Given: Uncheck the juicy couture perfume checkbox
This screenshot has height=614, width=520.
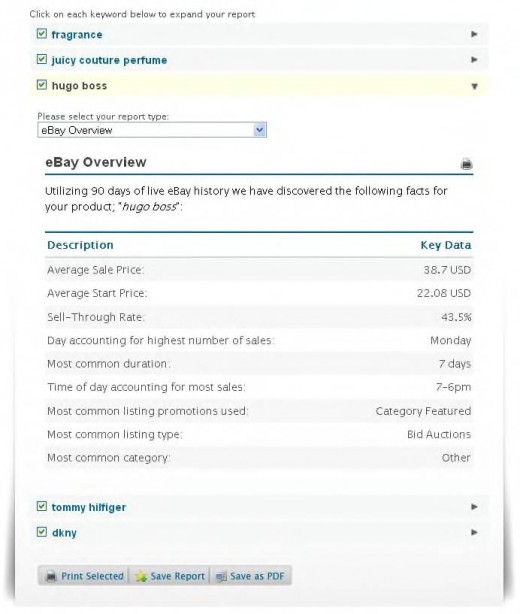Looking at the screenshot, I should 42,59.
